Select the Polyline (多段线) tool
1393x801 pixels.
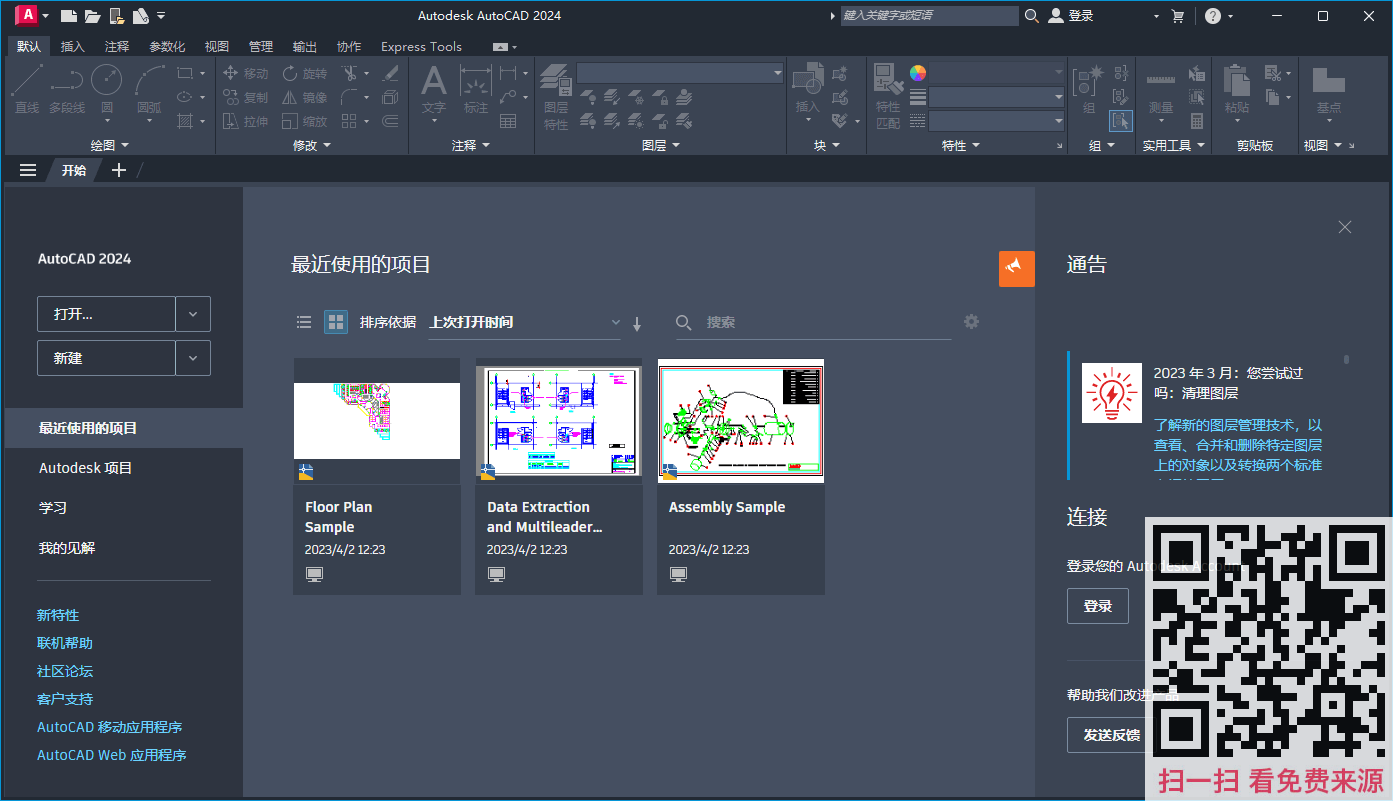tap(67, 90)
